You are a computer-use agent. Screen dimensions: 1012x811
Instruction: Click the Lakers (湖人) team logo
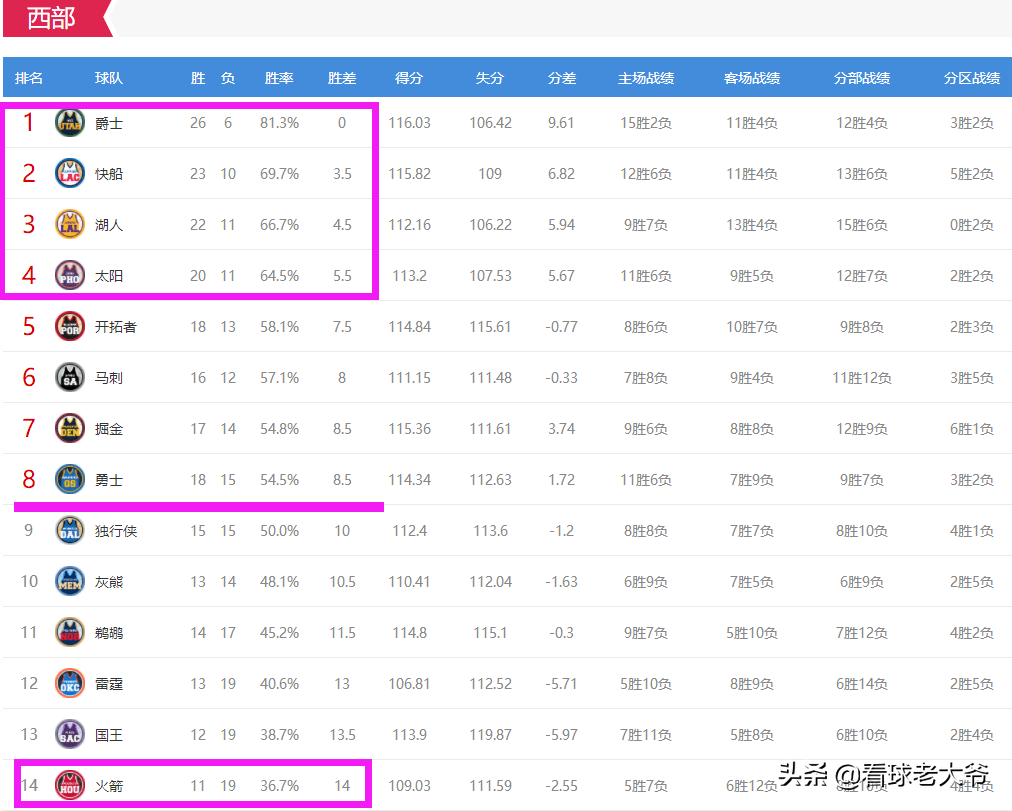point(68,224)
